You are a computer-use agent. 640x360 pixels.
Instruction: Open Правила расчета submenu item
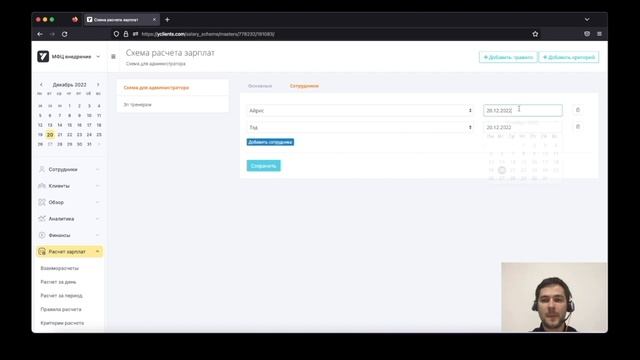point(61,309)
